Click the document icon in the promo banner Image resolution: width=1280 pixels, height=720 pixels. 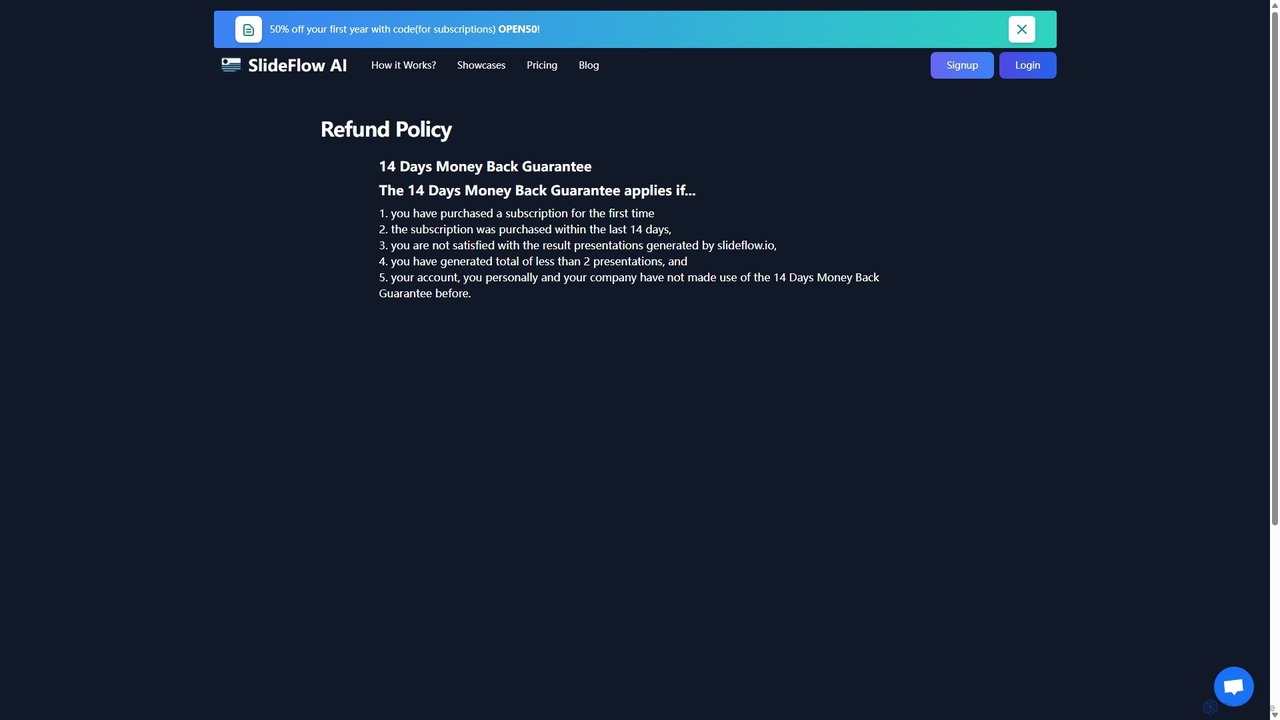(x=248, y=29)
